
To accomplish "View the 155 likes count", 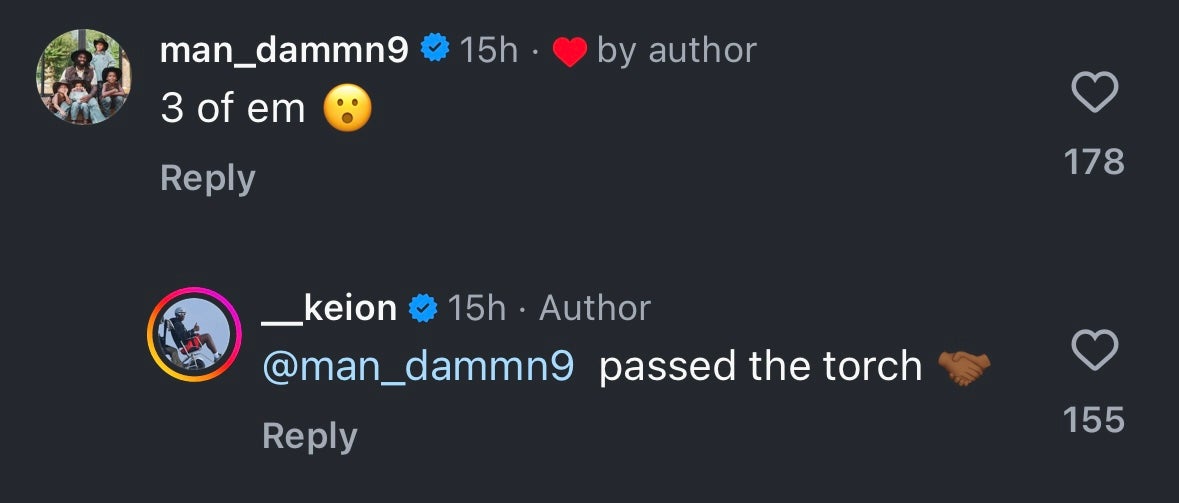I will click(x=1094, y=420).
